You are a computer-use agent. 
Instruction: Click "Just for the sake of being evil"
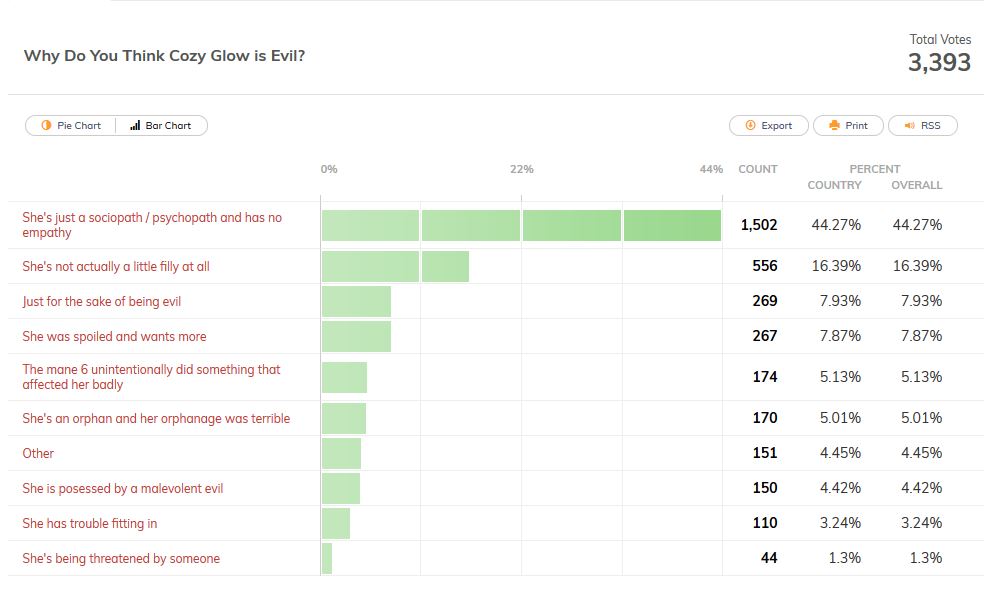[x=102, y=301]
